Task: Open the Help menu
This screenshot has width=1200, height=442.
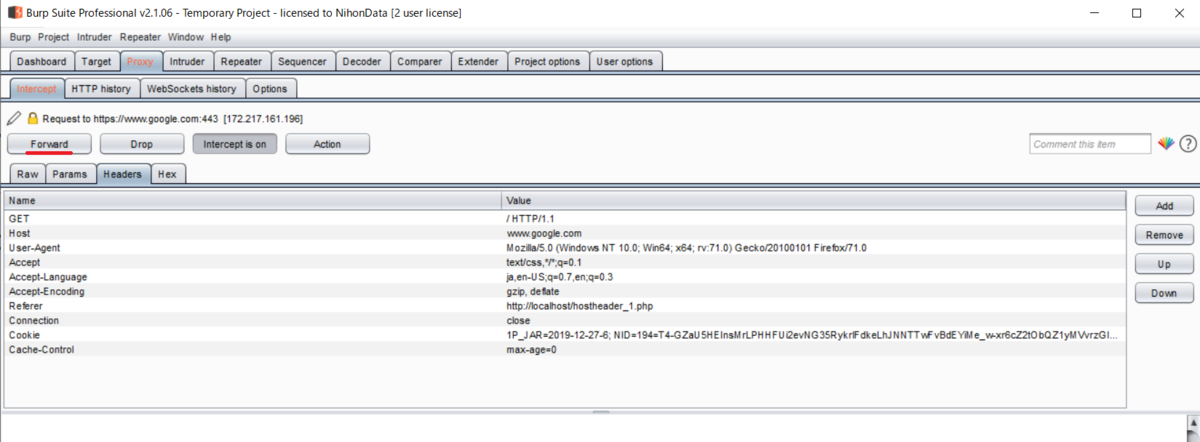Action: click(221, 37)
